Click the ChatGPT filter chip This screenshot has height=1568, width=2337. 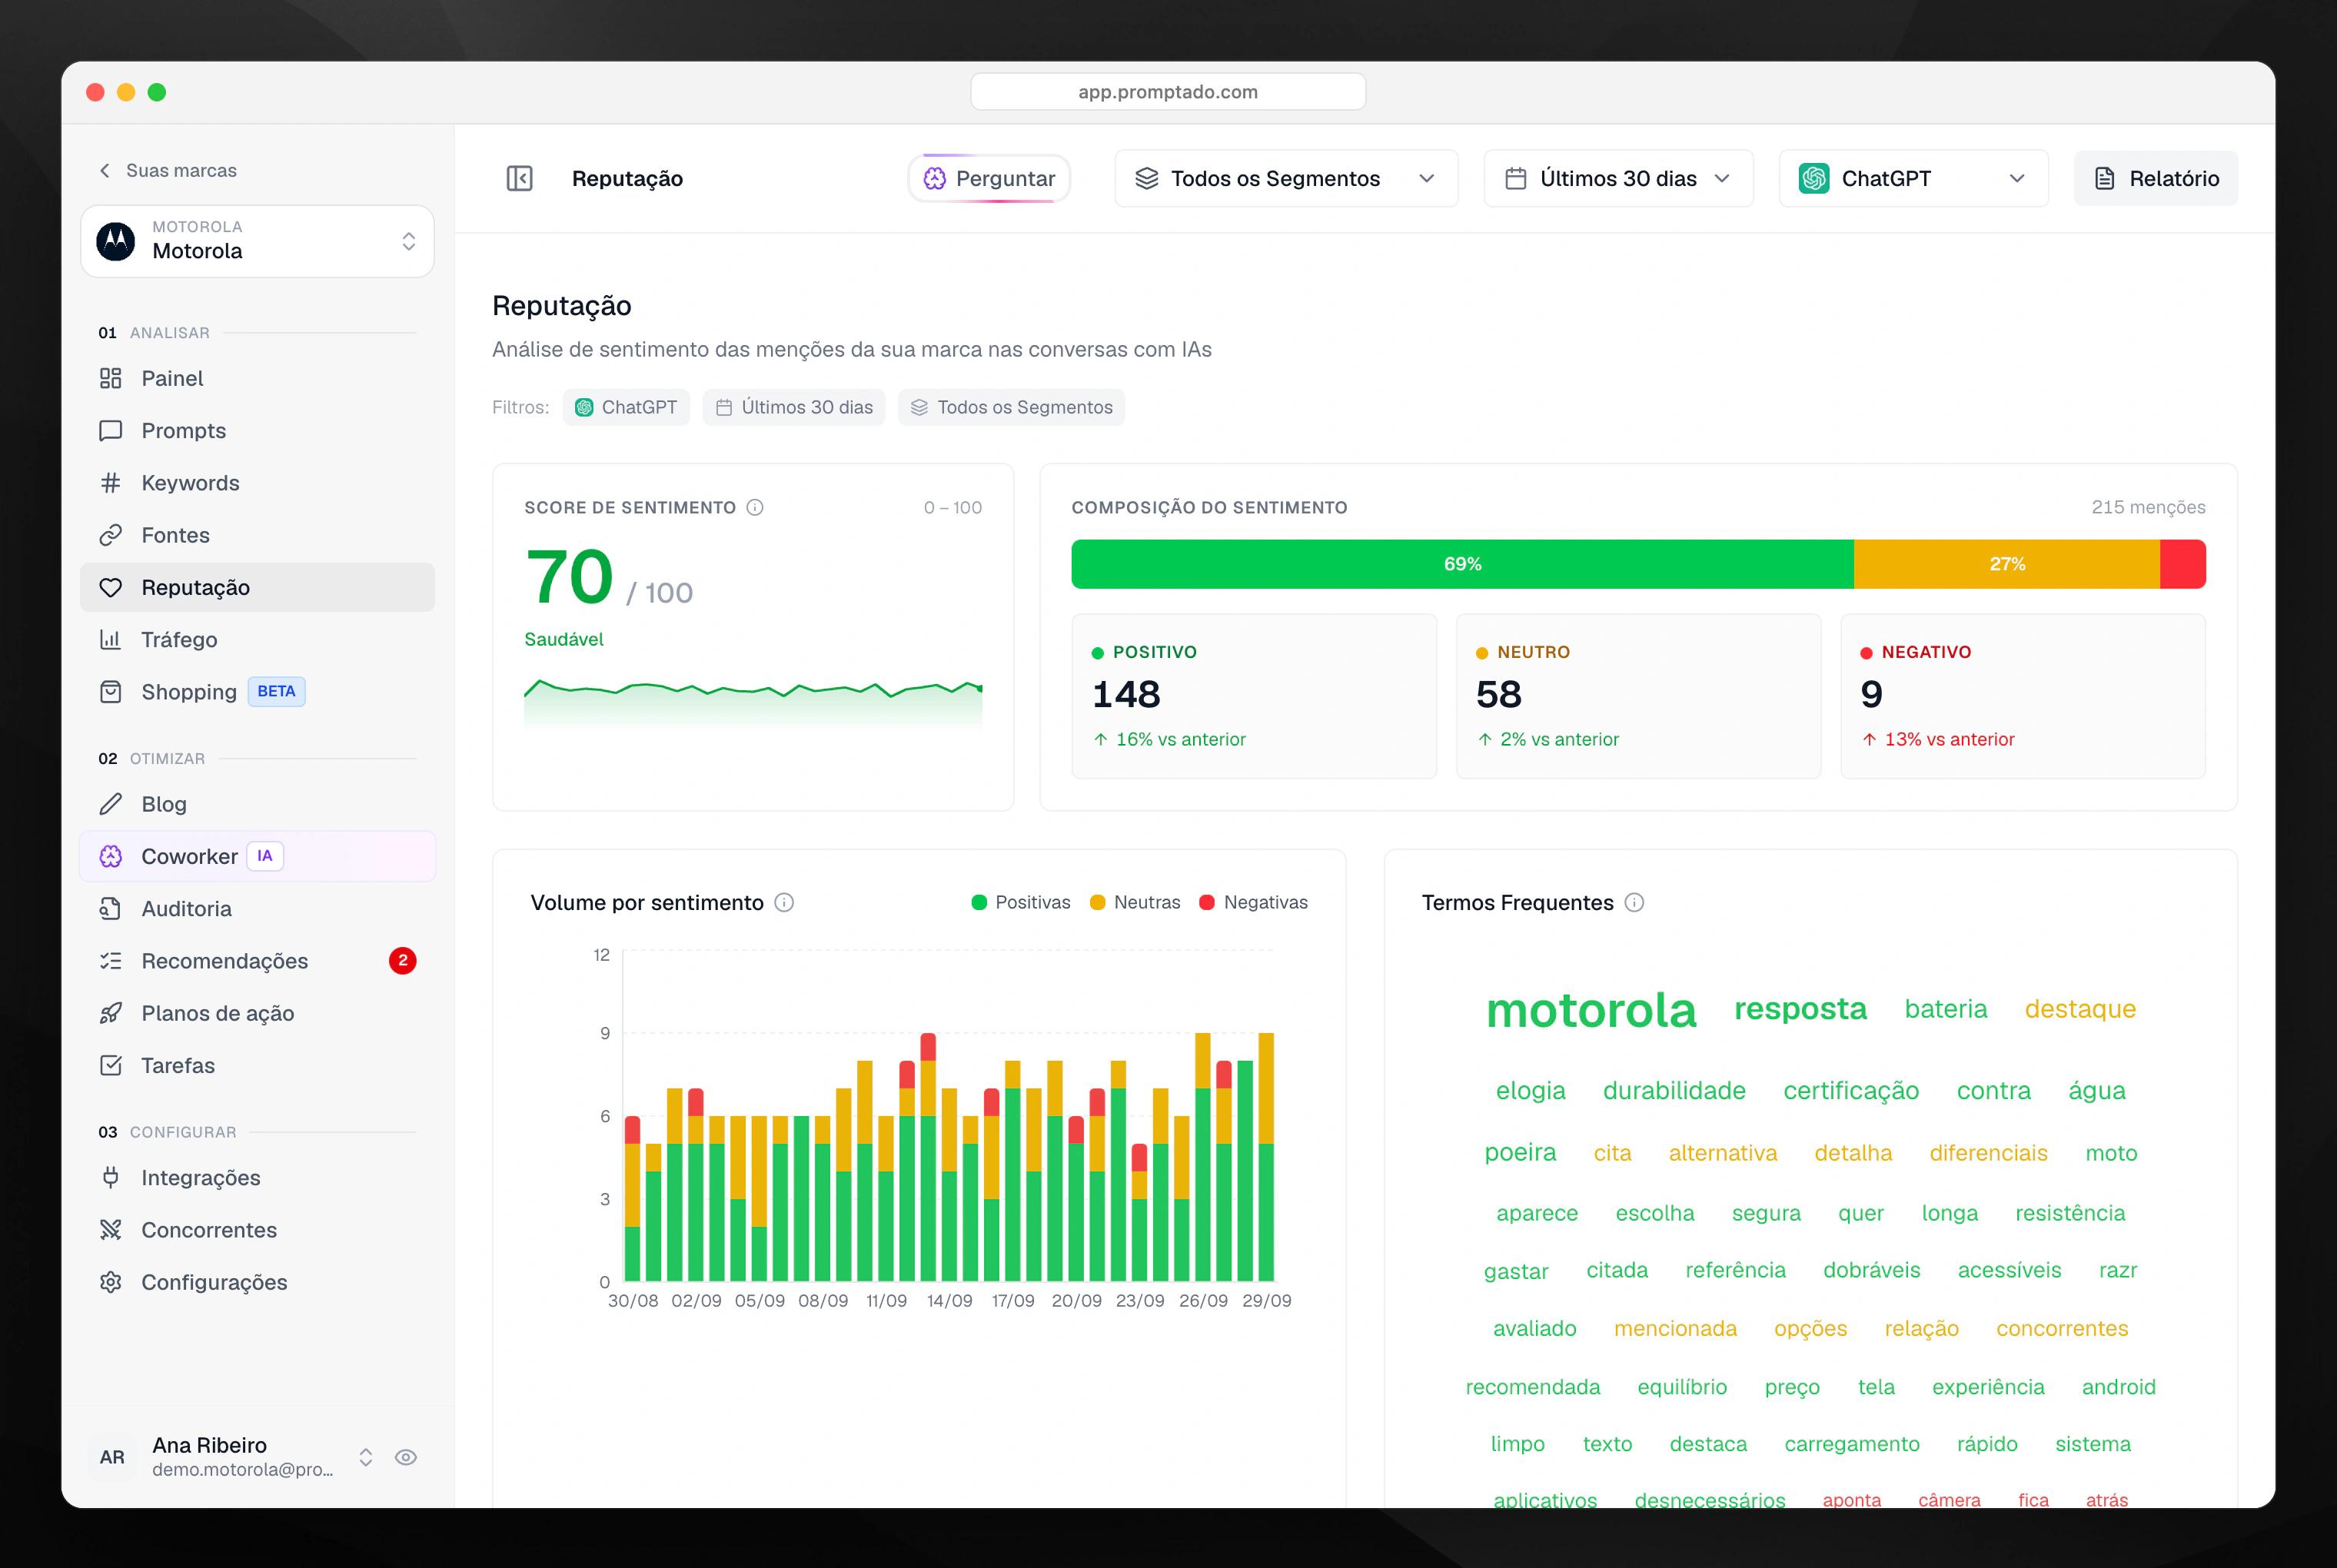[x=626, y=407]
